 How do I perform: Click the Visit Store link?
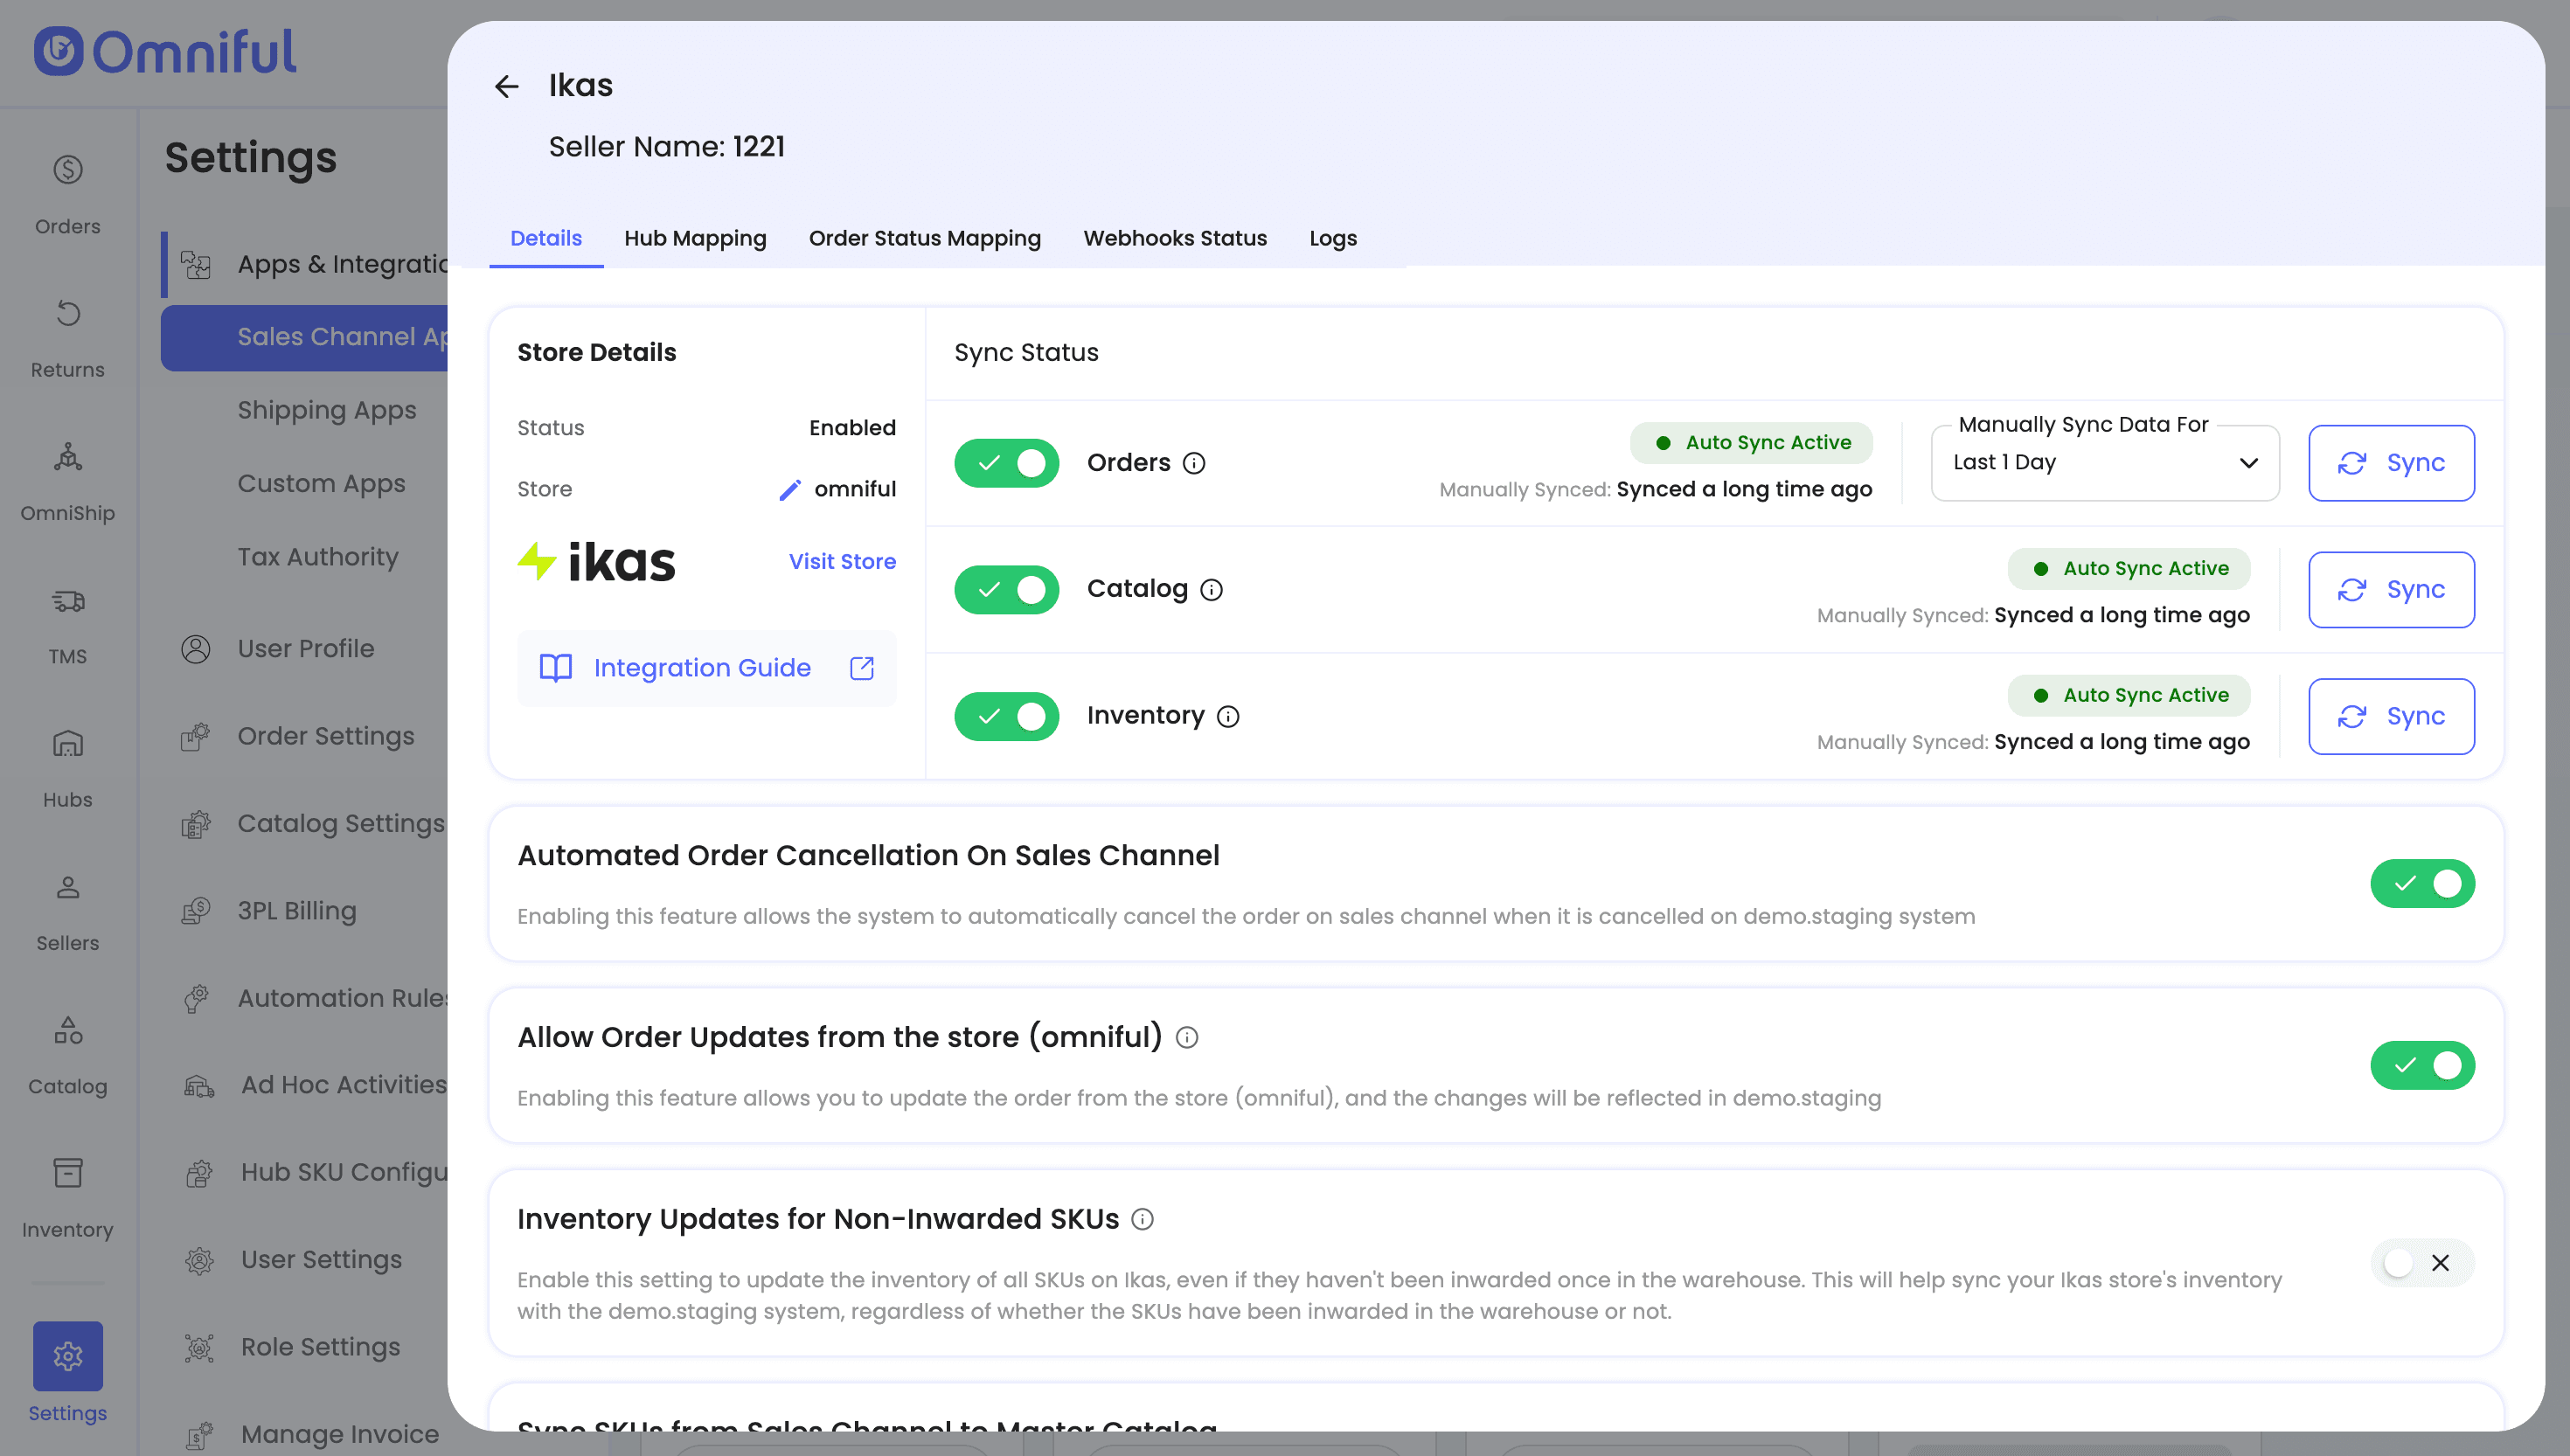tap(842, 562)
